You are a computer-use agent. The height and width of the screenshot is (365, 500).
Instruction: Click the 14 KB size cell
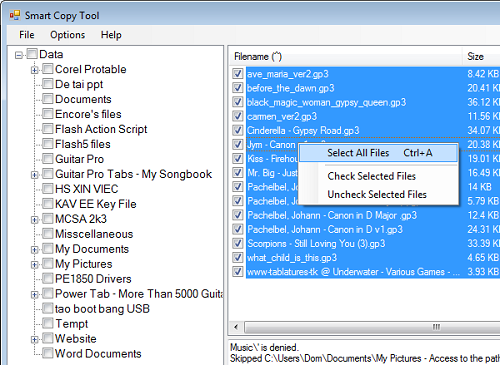pos(480,187)
